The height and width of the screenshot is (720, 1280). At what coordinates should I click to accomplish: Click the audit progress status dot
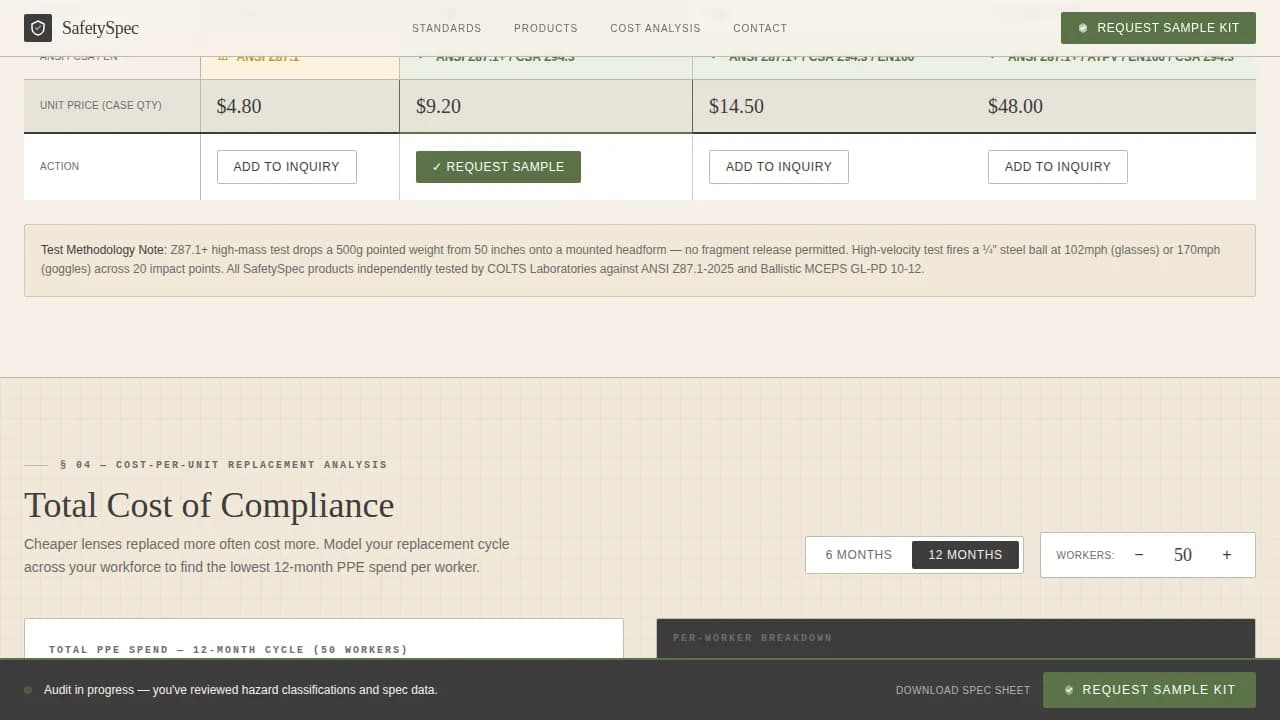pyautogui.click(x=26, y=690)
